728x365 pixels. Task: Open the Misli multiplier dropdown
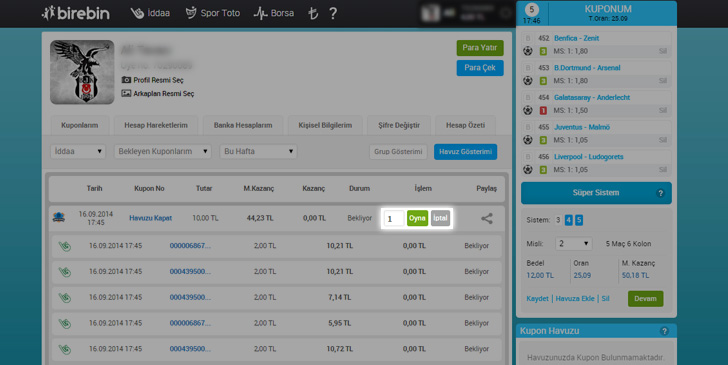(x=573, y=244)
